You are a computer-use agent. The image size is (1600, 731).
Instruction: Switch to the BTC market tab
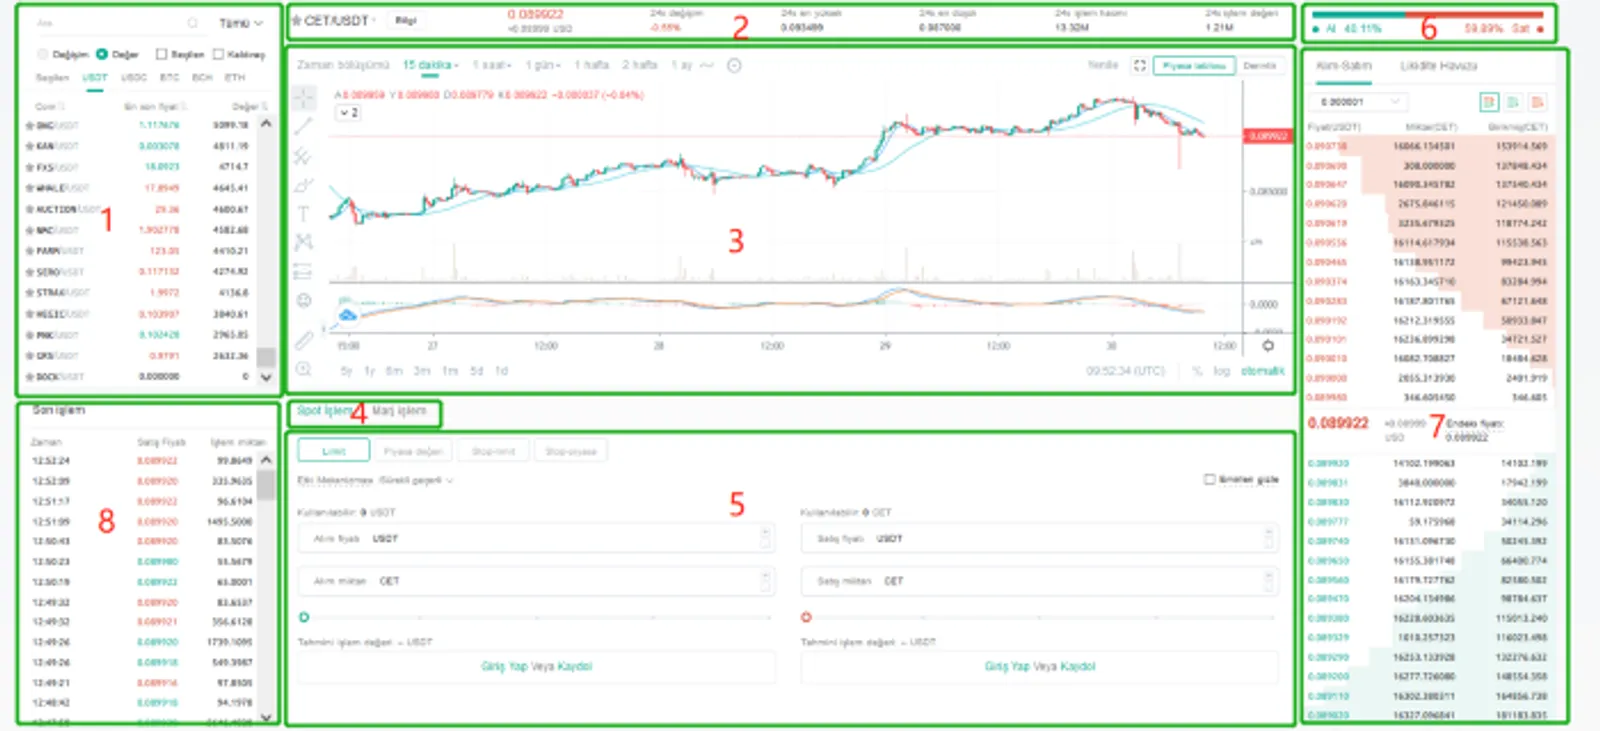click(x=169, y=77)
